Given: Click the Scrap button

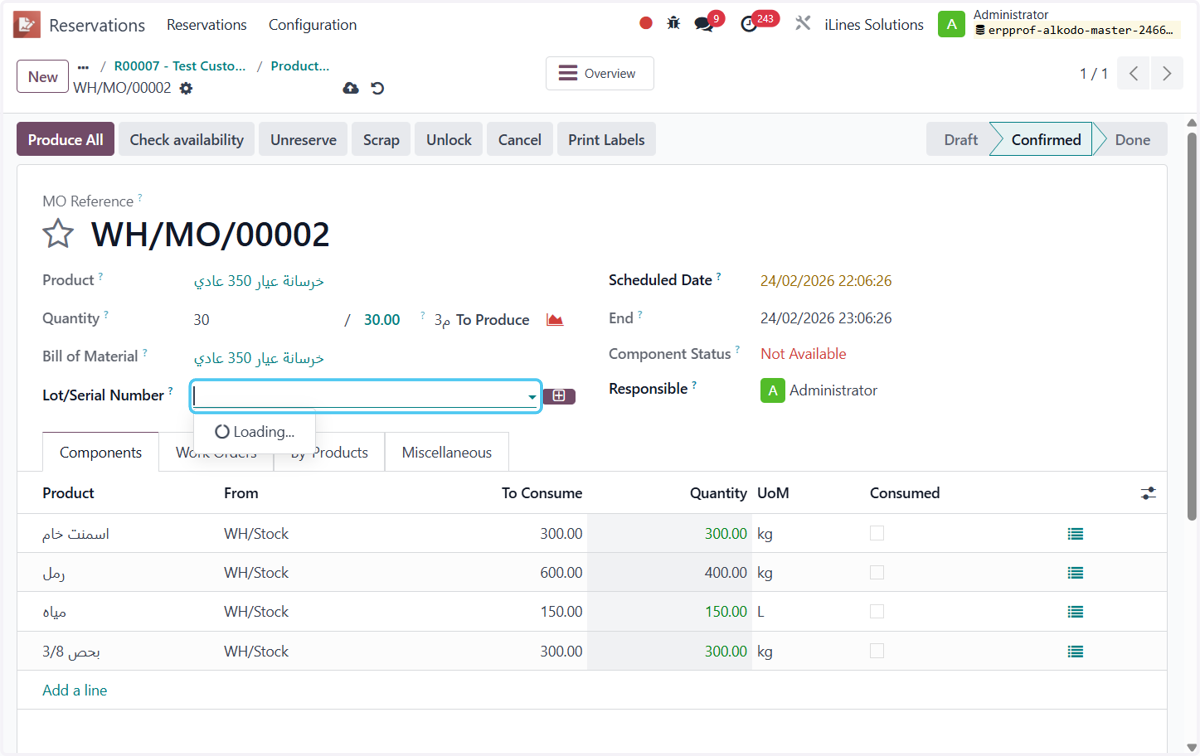Looking at the screenshot, I should [381, 140].
